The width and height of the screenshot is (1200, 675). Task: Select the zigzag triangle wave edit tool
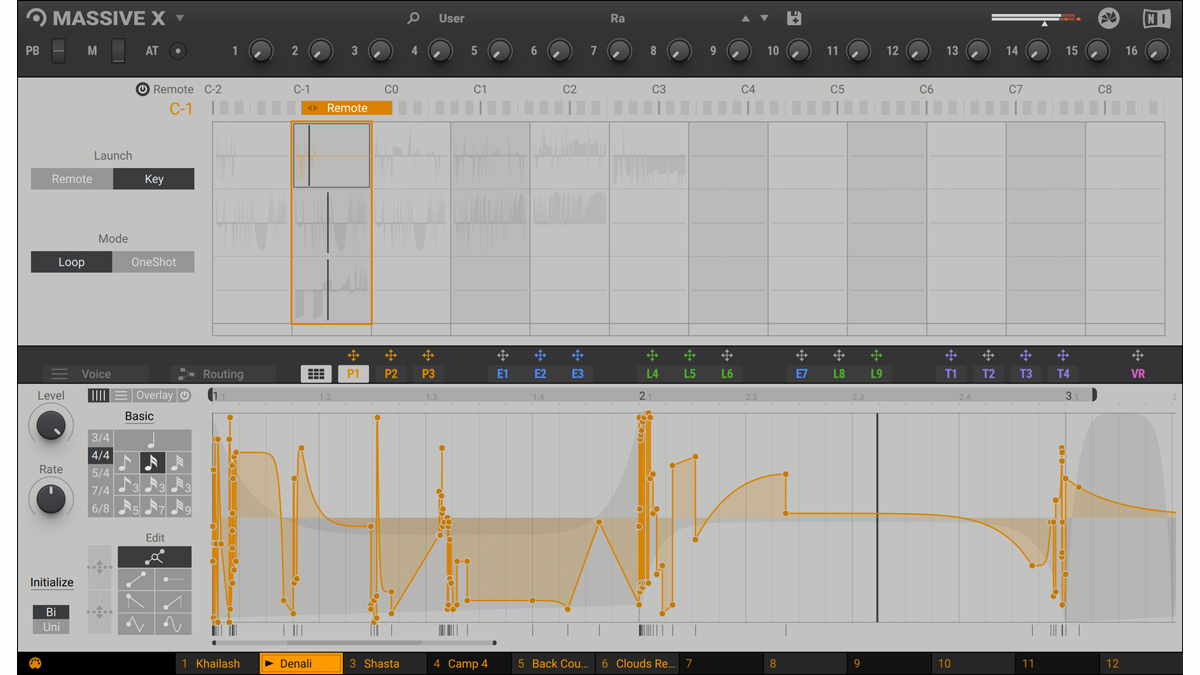[136, 624]
